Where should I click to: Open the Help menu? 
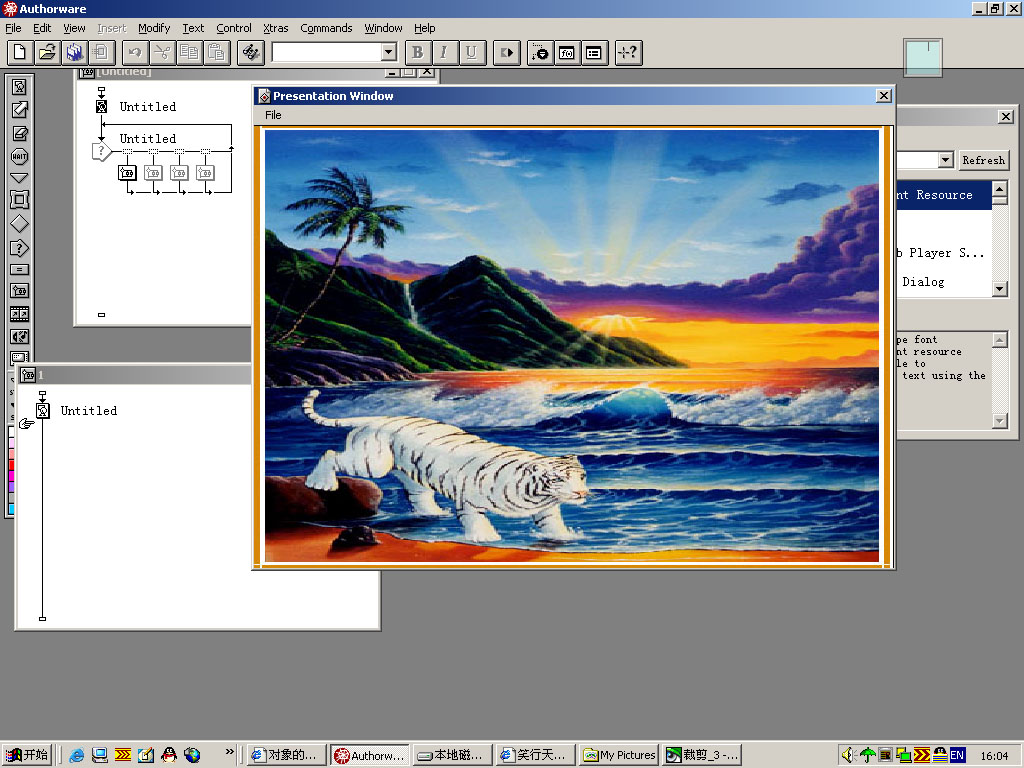(424, 28)
